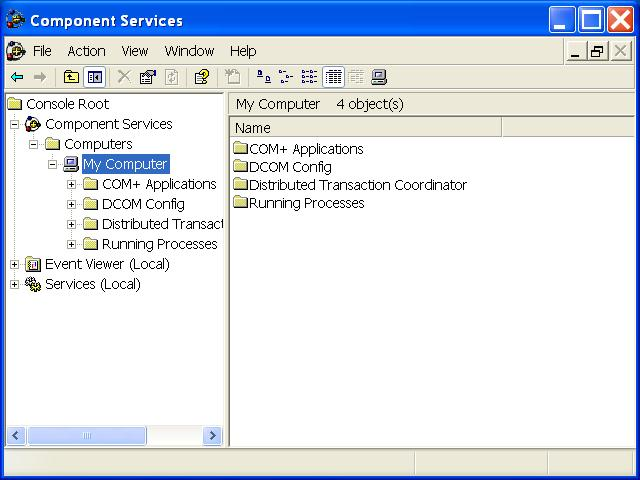Screen dimensions: 640x480
Task: Click the Refresh toolbar icon
Action: click(x=171, y=77)
